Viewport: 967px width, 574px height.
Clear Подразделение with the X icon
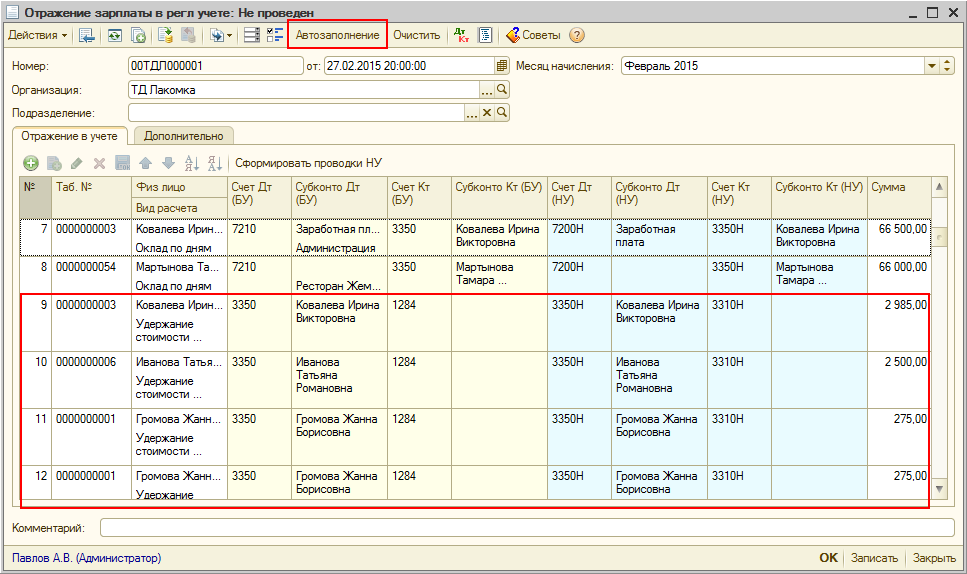tap(487, 113)
